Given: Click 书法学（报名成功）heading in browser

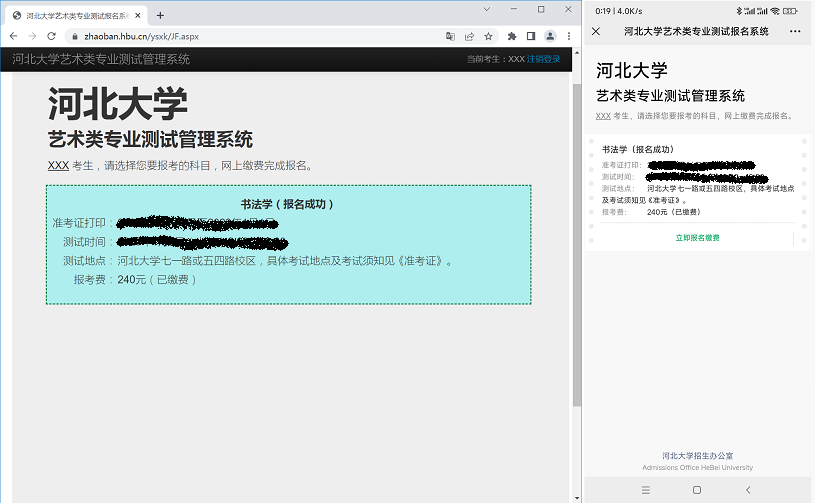Looking at the screenshot, I should 287,204.
